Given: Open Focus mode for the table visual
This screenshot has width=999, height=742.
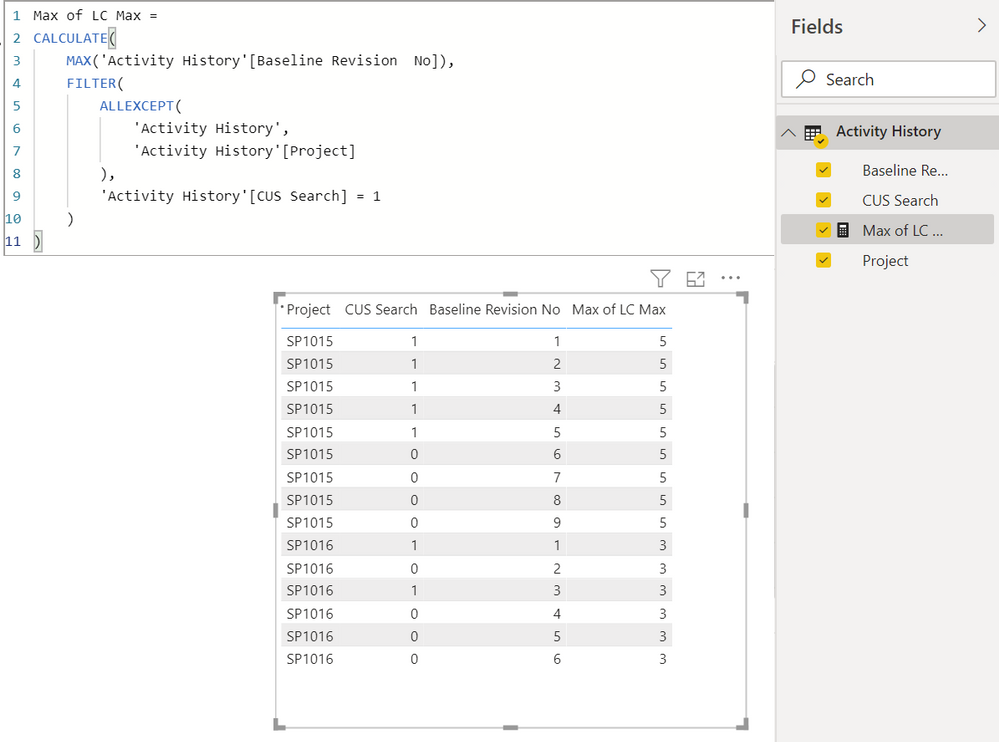Looking at the screenshot, I should (695, 279).
